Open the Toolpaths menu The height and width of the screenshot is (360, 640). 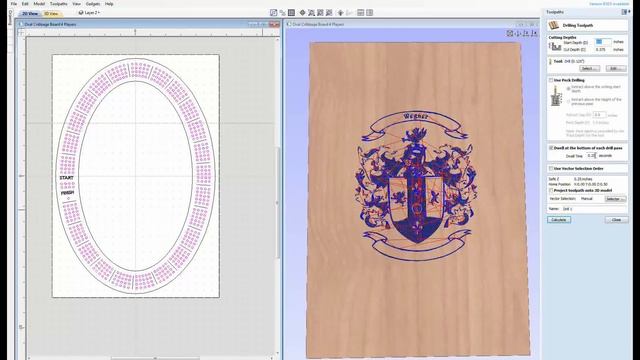[59, 4]
